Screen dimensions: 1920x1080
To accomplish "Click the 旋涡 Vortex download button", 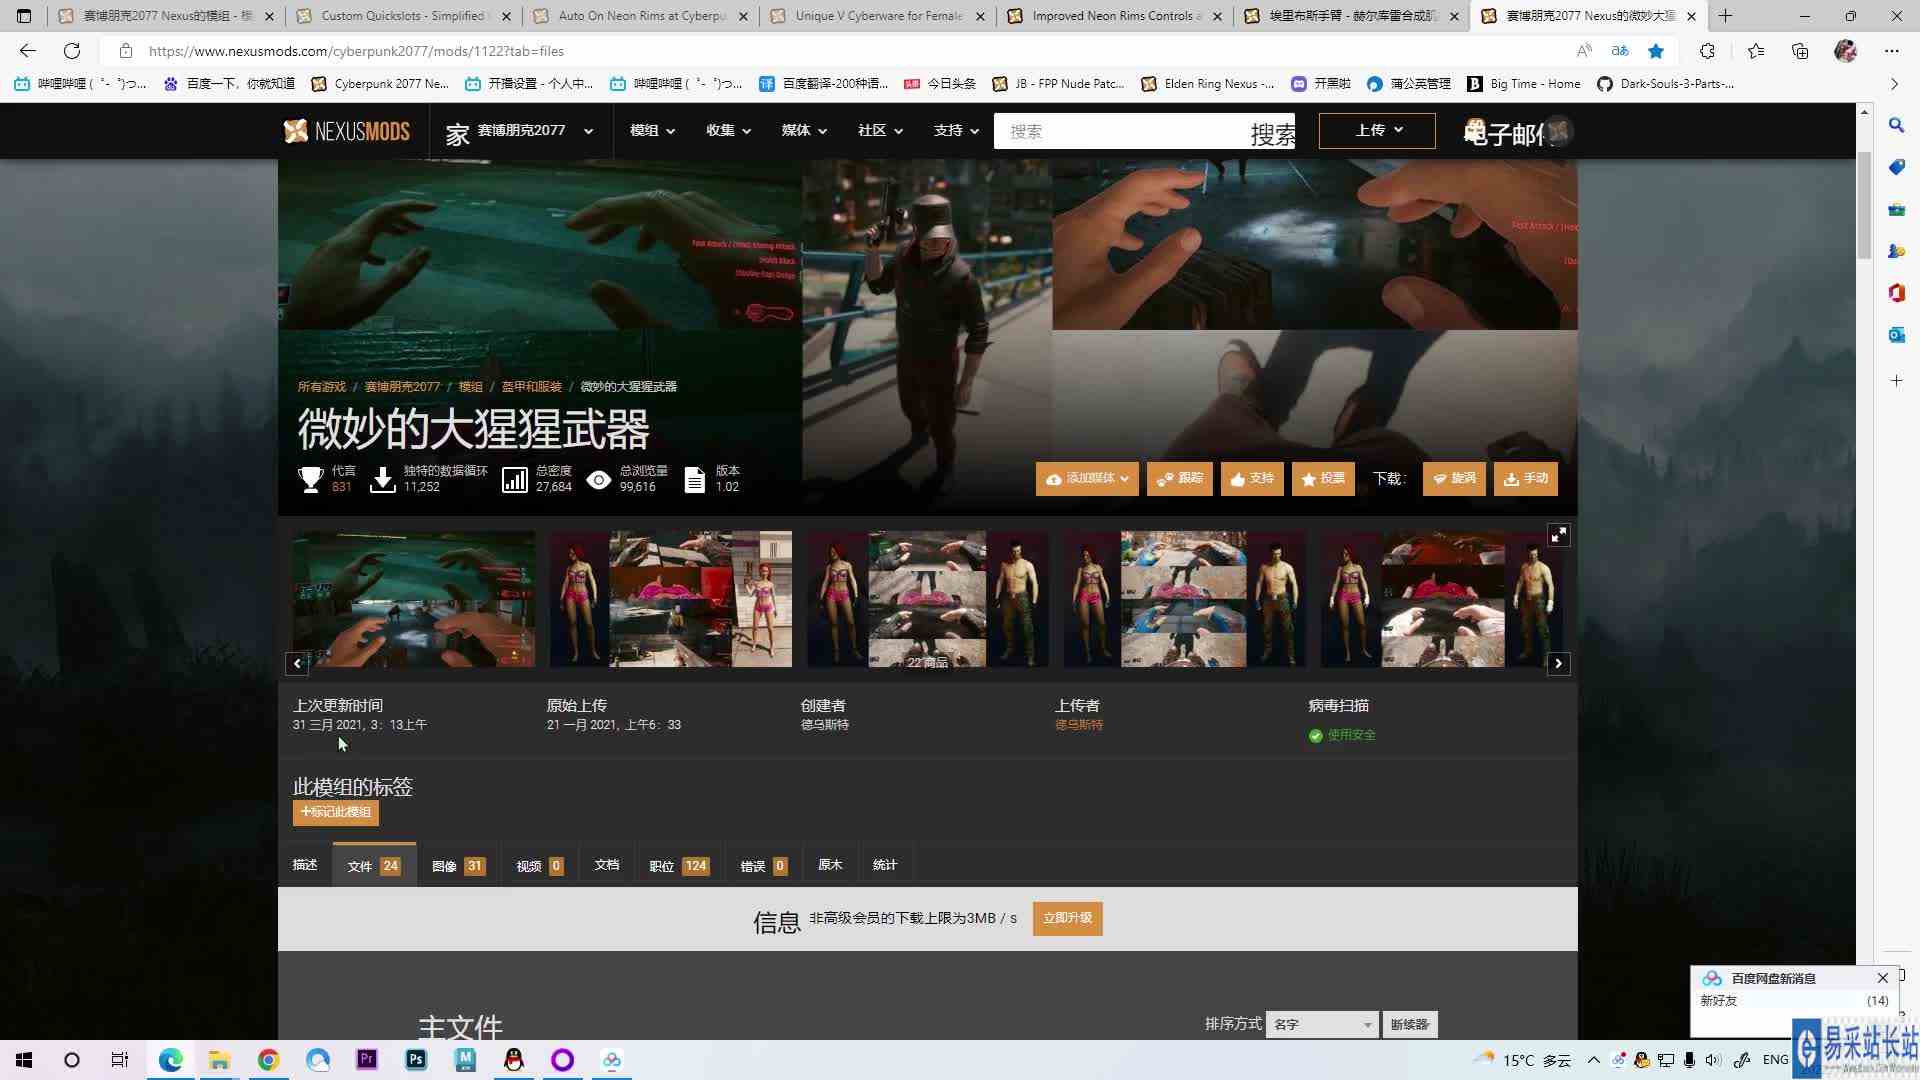I will (1454, 479).
